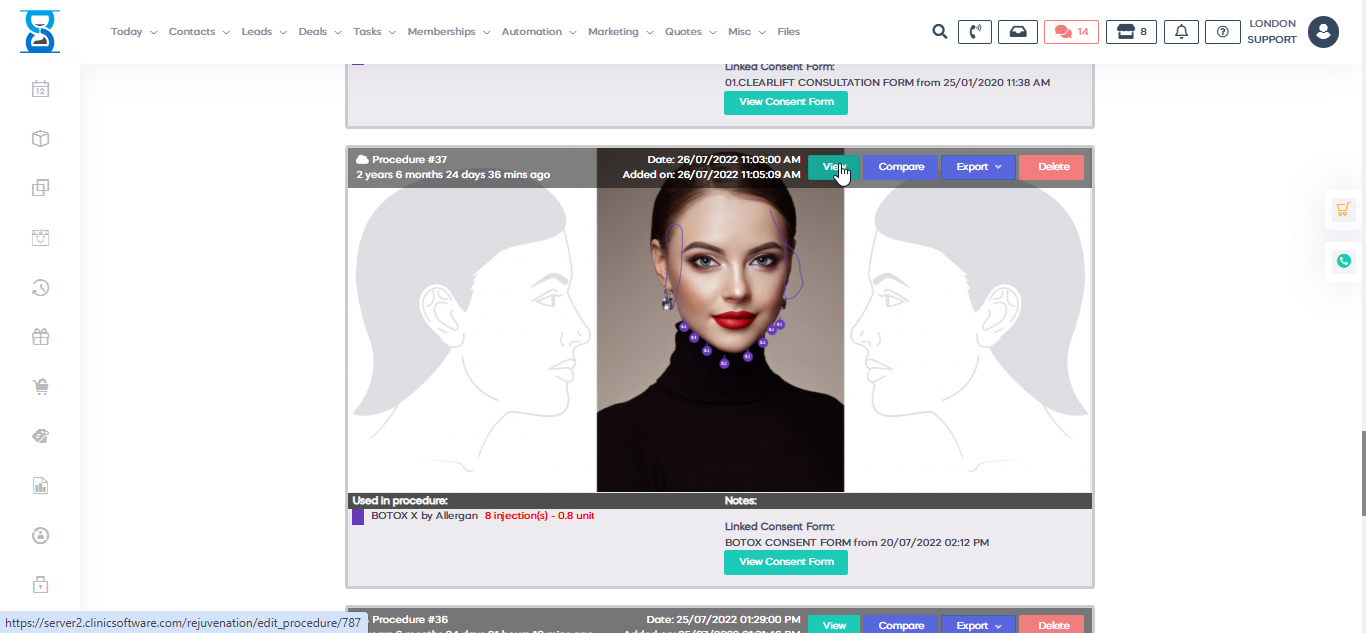
Task: Open the gift box icon in sidebar
Action: click(40, 337)
